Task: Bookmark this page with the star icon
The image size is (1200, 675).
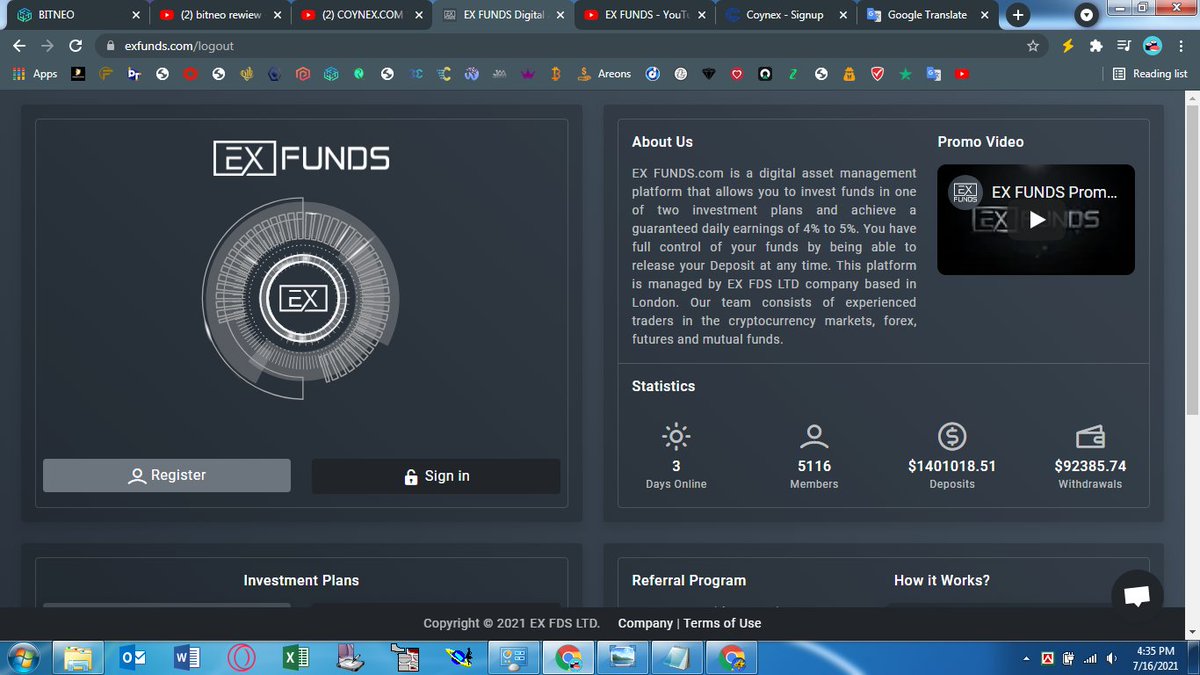Action: (1033, 45)
